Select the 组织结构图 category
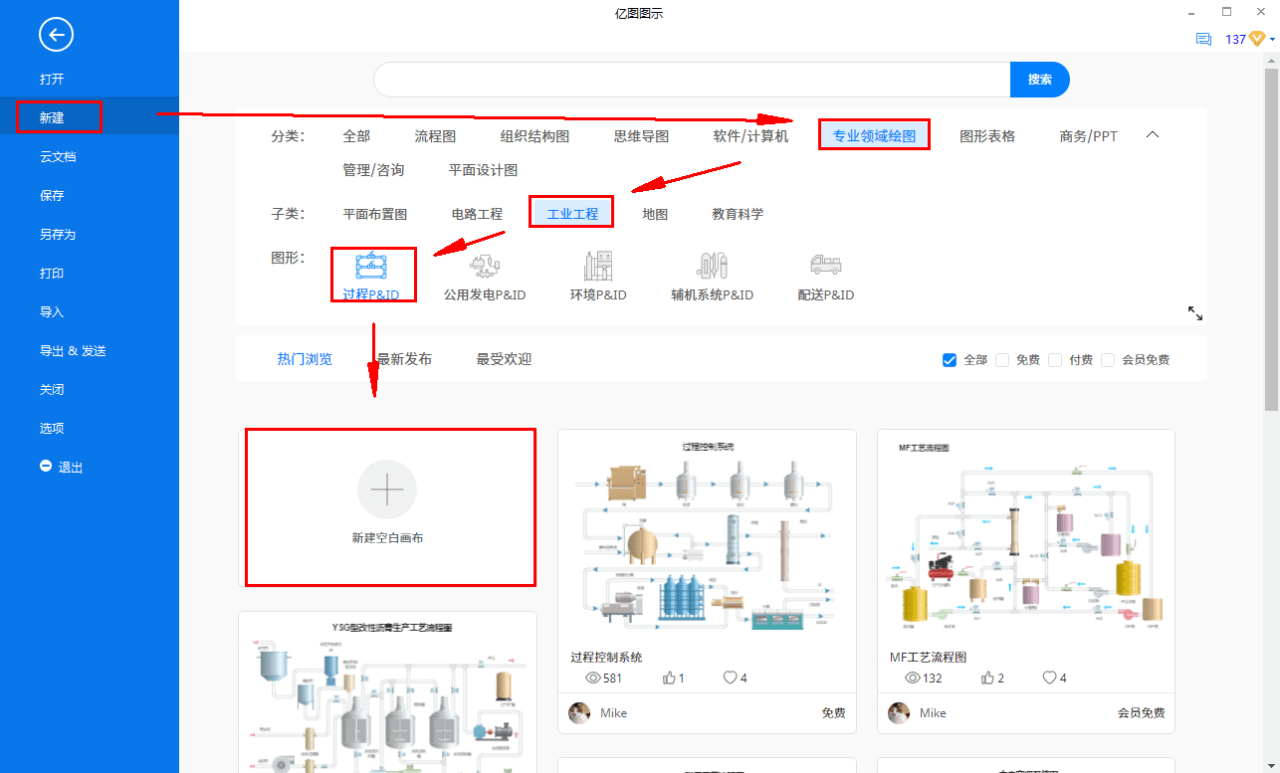 click(x=535, y=136)
